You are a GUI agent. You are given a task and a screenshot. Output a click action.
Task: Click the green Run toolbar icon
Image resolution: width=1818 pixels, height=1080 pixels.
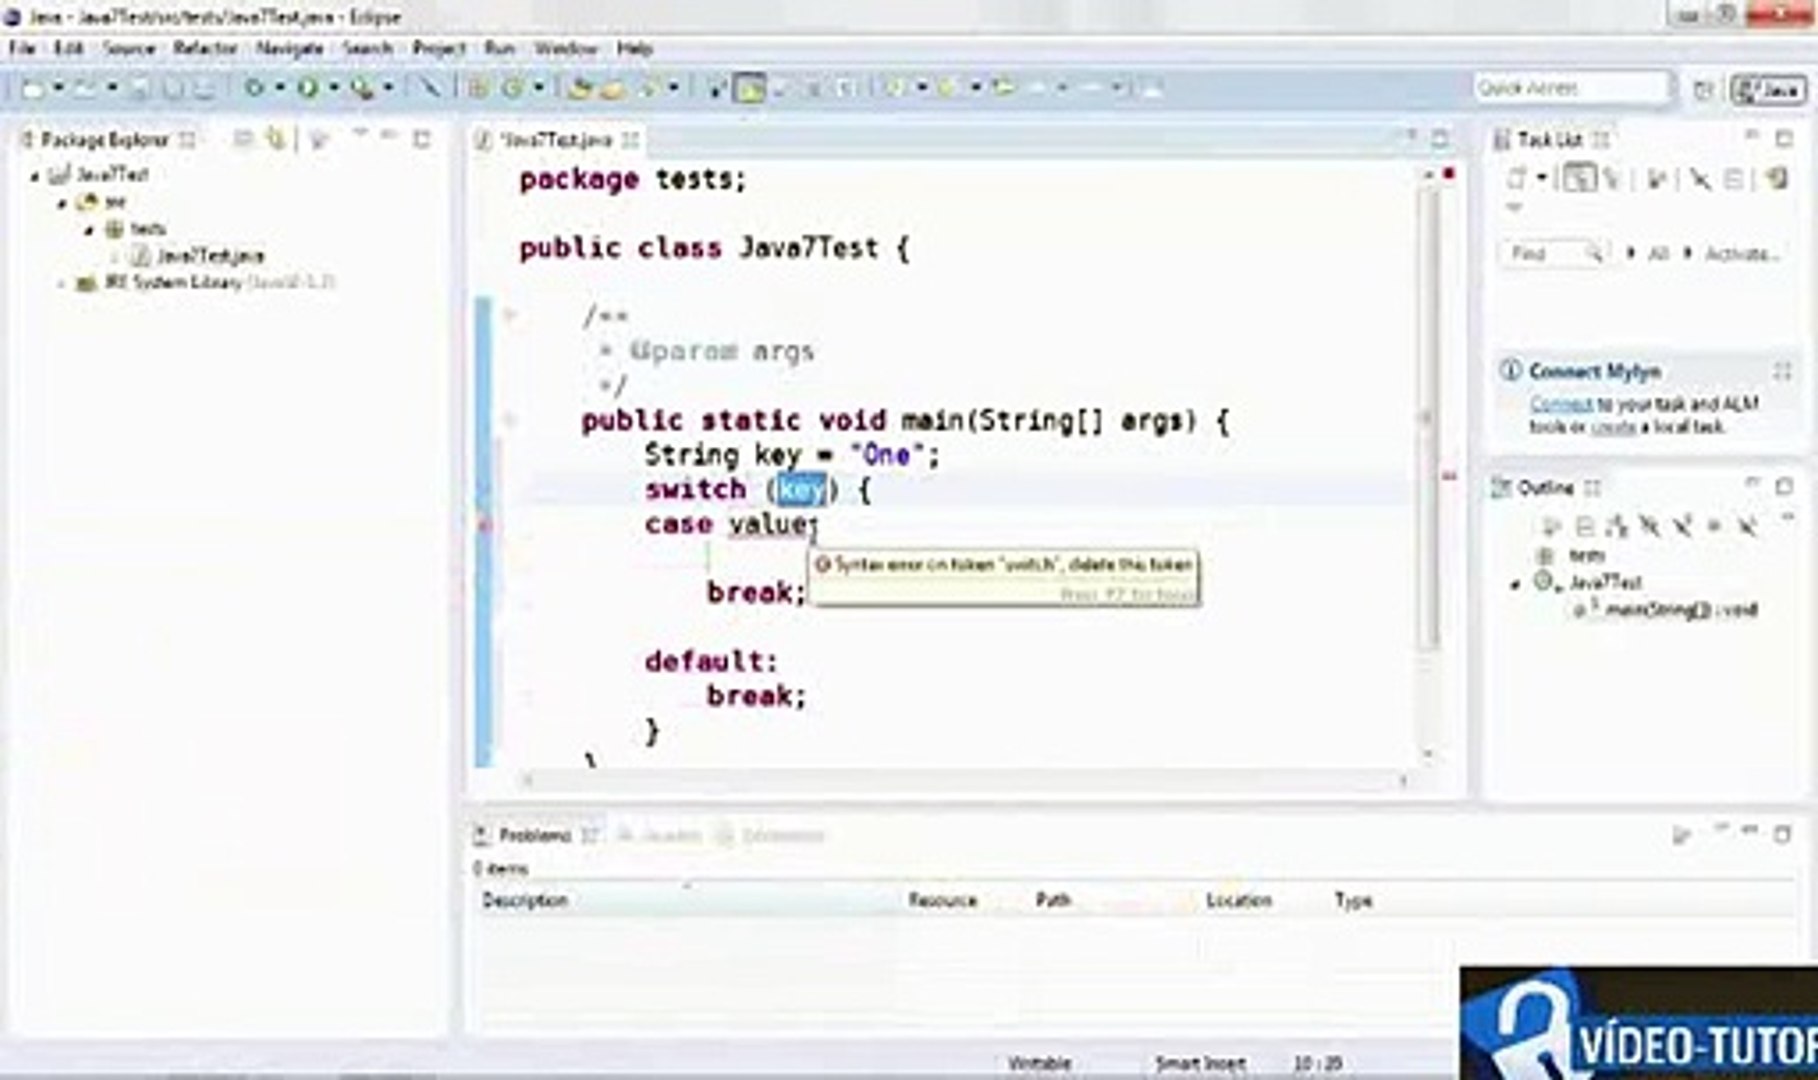pyautogui.click(x=308, y=89)
